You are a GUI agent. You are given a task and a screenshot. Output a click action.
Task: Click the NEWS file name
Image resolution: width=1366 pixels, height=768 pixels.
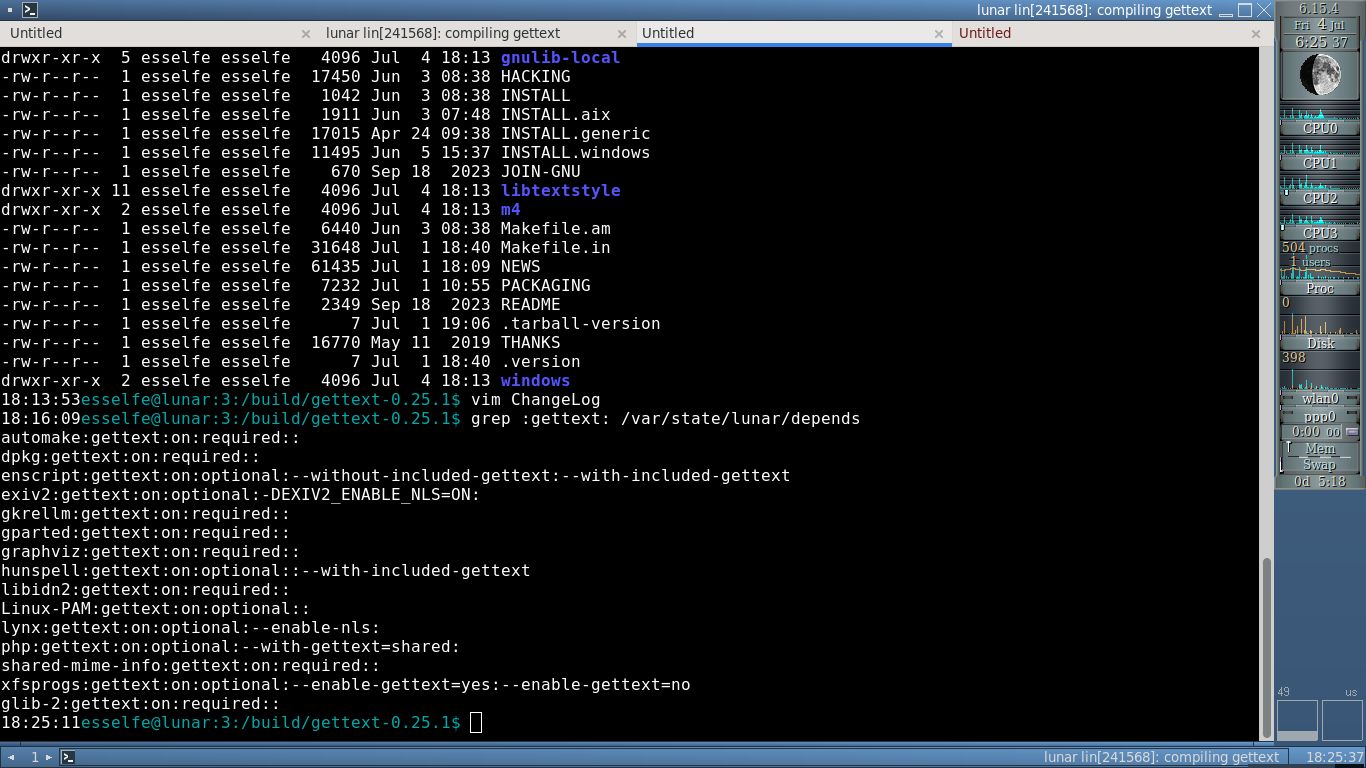520,267
